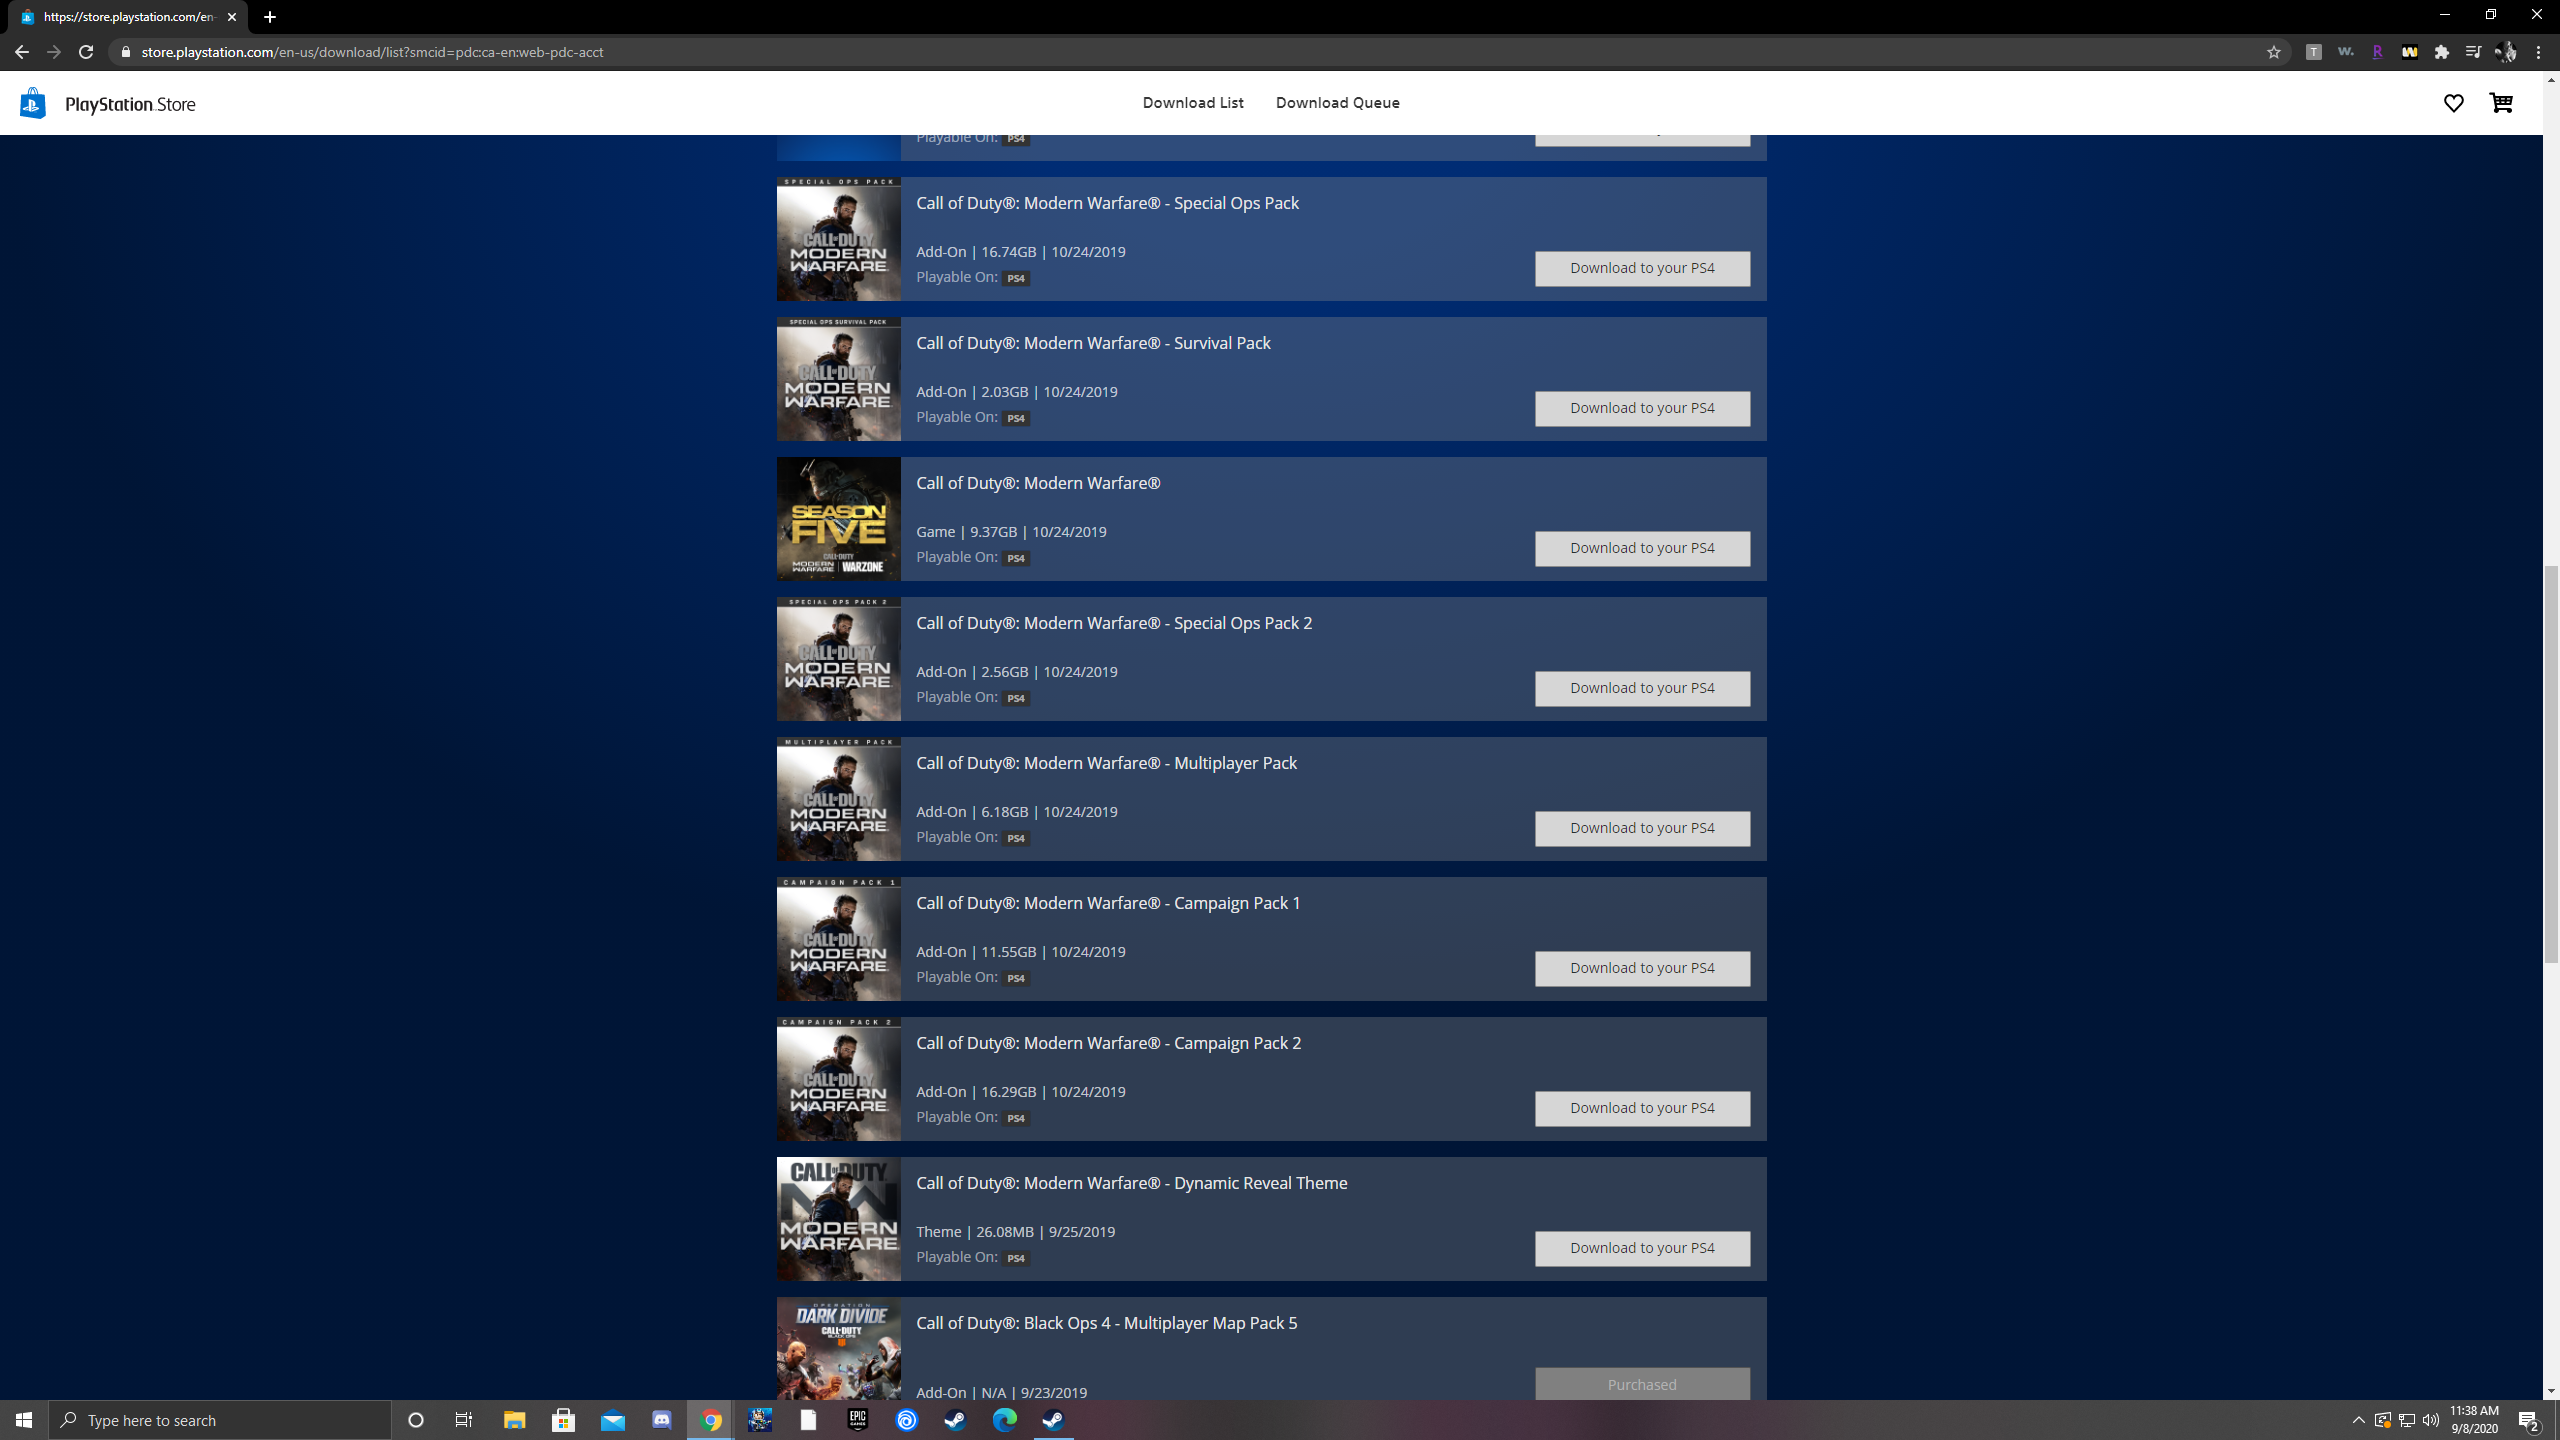Switch to the Download List tab
This screenshot has width=2560, height=1440.
tap(1192, 102)
